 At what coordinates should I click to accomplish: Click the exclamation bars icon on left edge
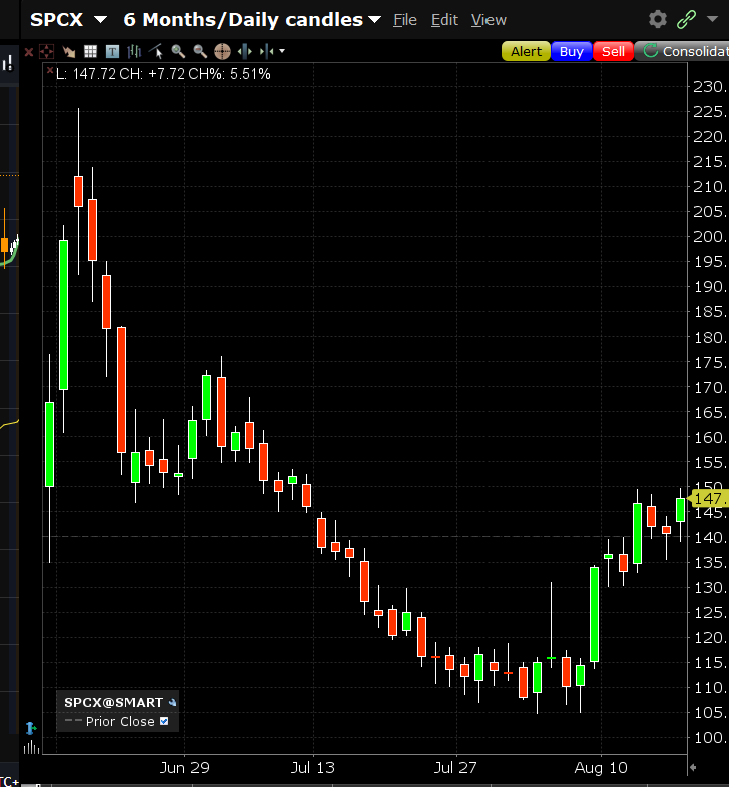8,64
